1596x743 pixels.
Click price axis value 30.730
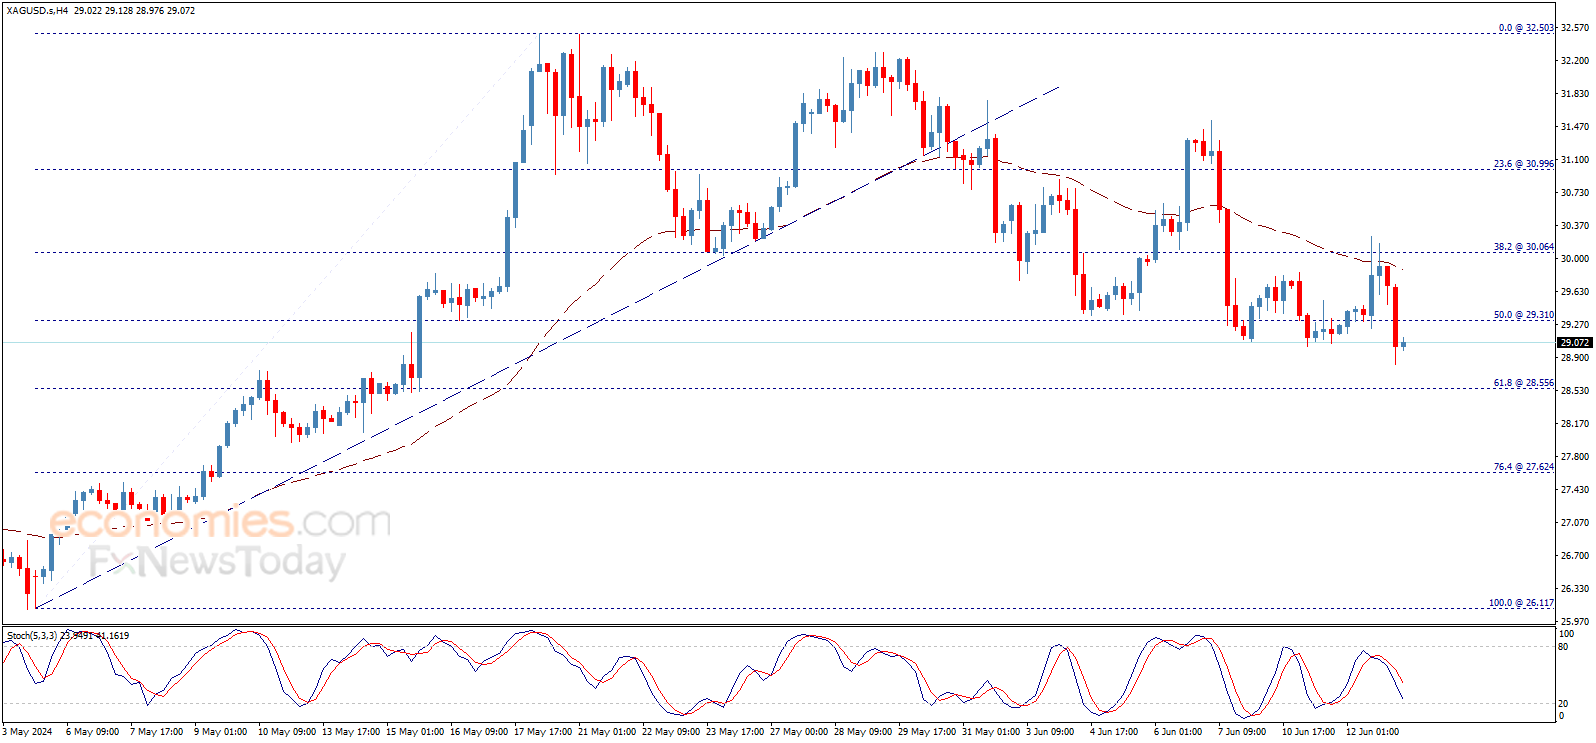pyautogui.click(x=1575, y=193)
